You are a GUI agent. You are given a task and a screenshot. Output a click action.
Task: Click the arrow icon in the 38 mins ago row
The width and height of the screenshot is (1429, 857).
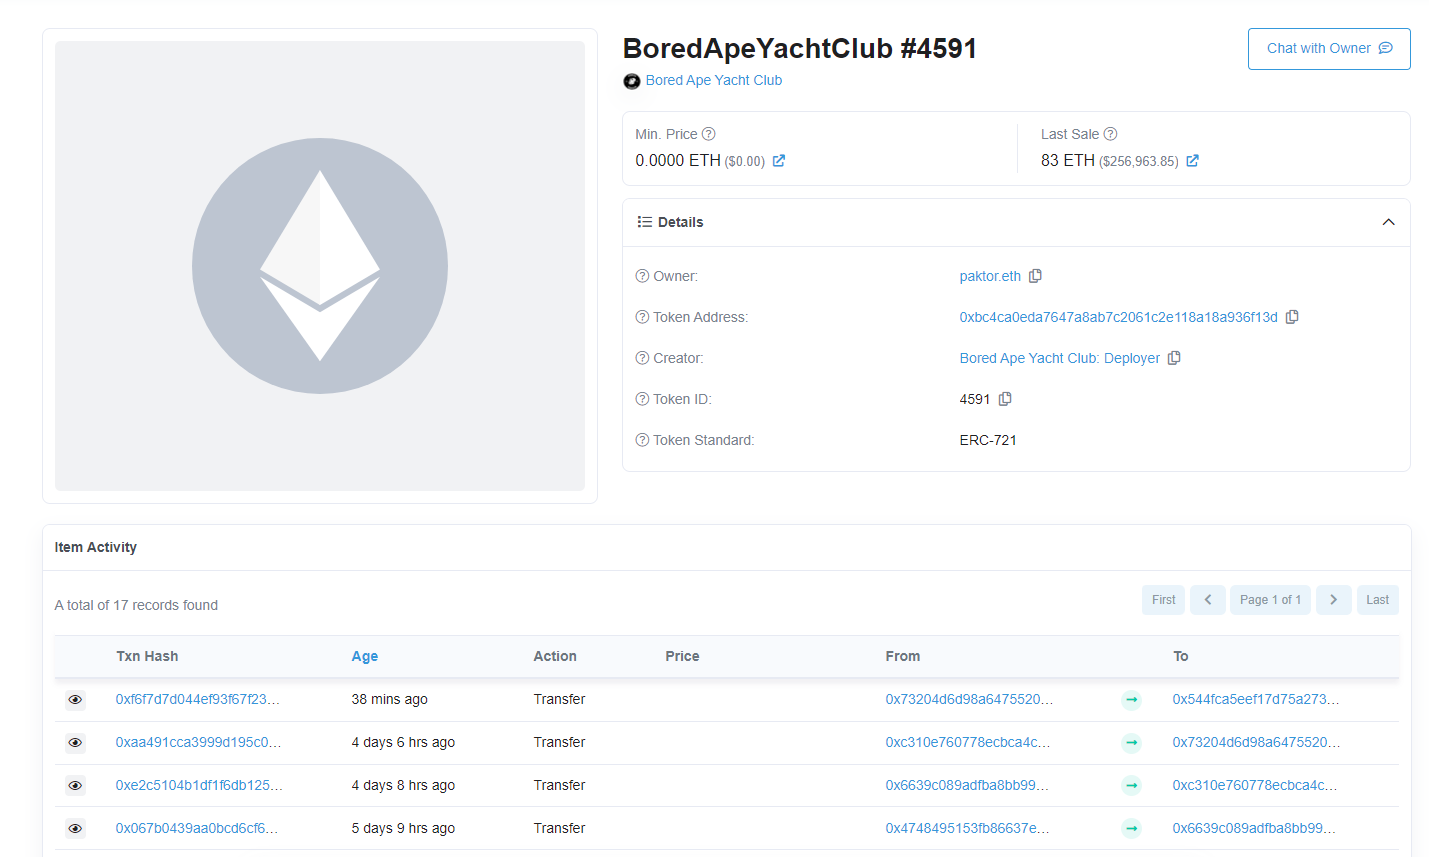click(x=1131, y=700)
